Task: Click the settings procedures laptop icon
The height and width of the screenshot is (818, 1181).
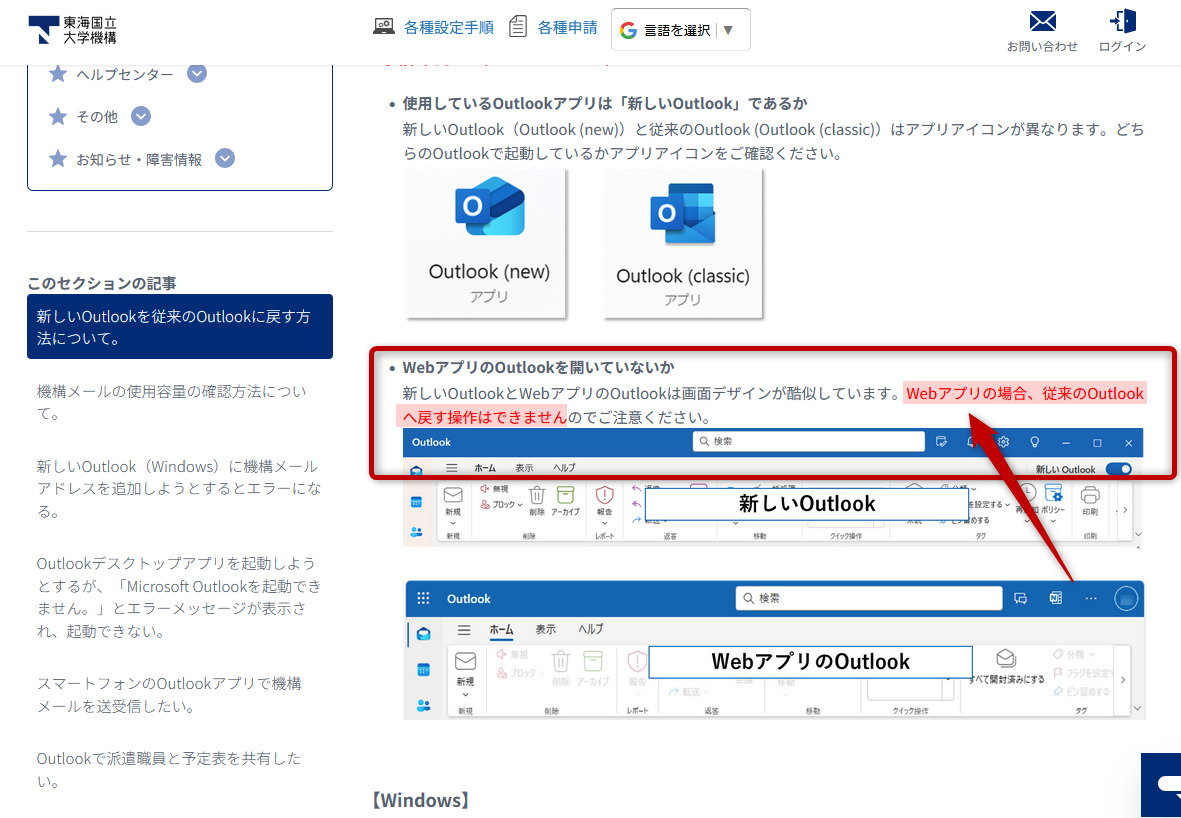Action: [x=384, y=27]
